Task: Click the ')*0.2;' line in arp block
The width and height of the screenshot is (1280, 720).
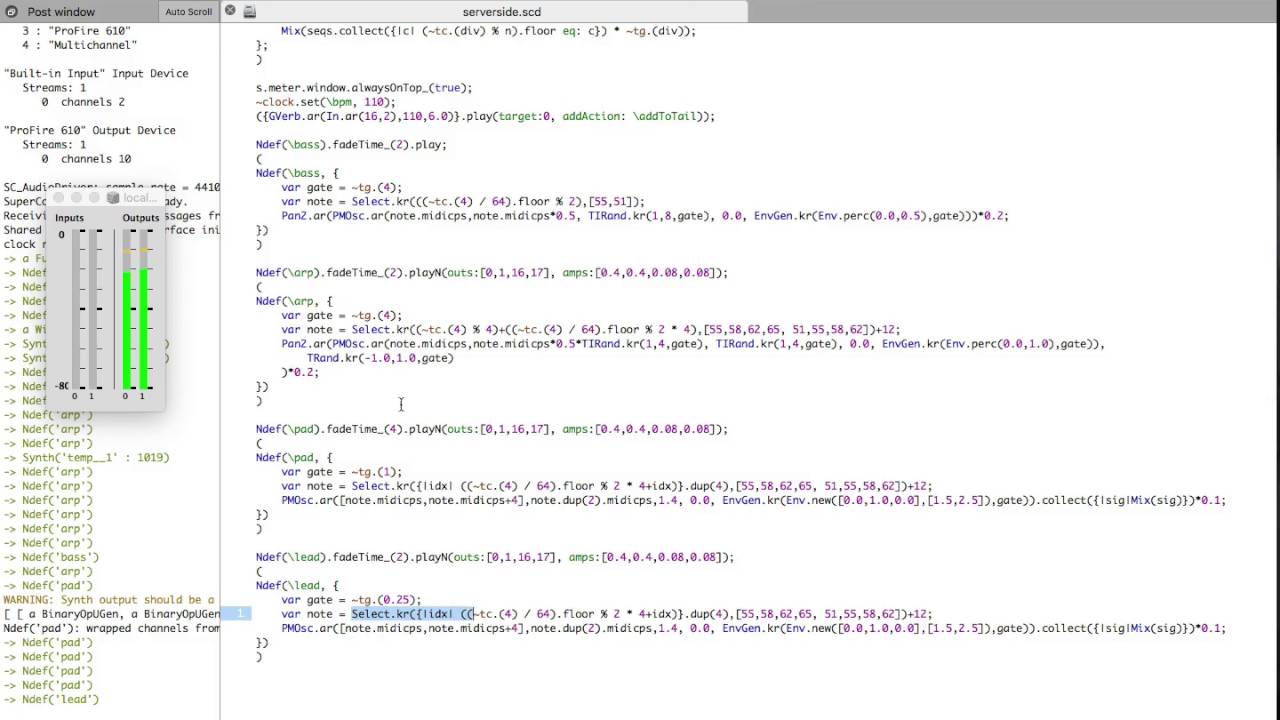Action: click(x=300, y=372)
